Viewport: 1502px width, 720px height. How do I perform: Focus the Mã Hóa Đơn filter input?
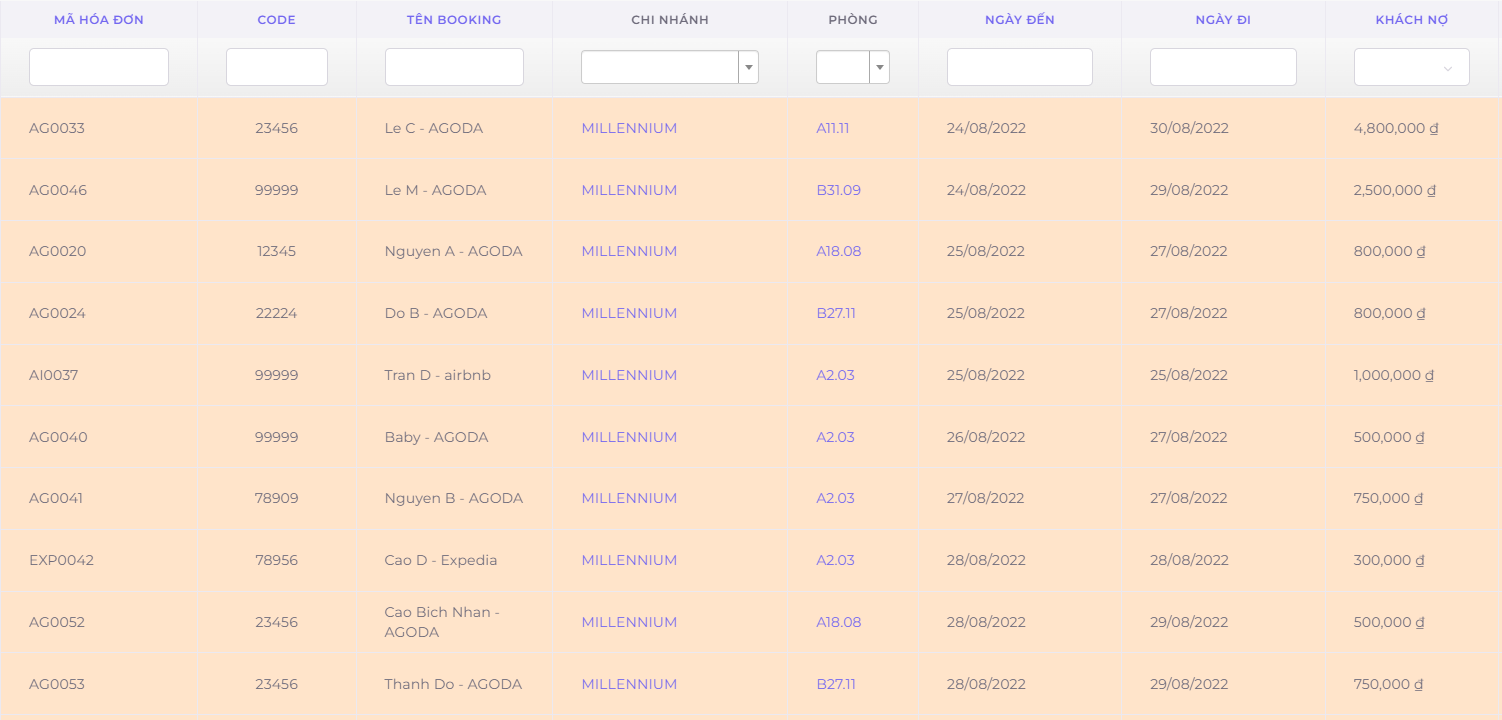click(99, 67)
